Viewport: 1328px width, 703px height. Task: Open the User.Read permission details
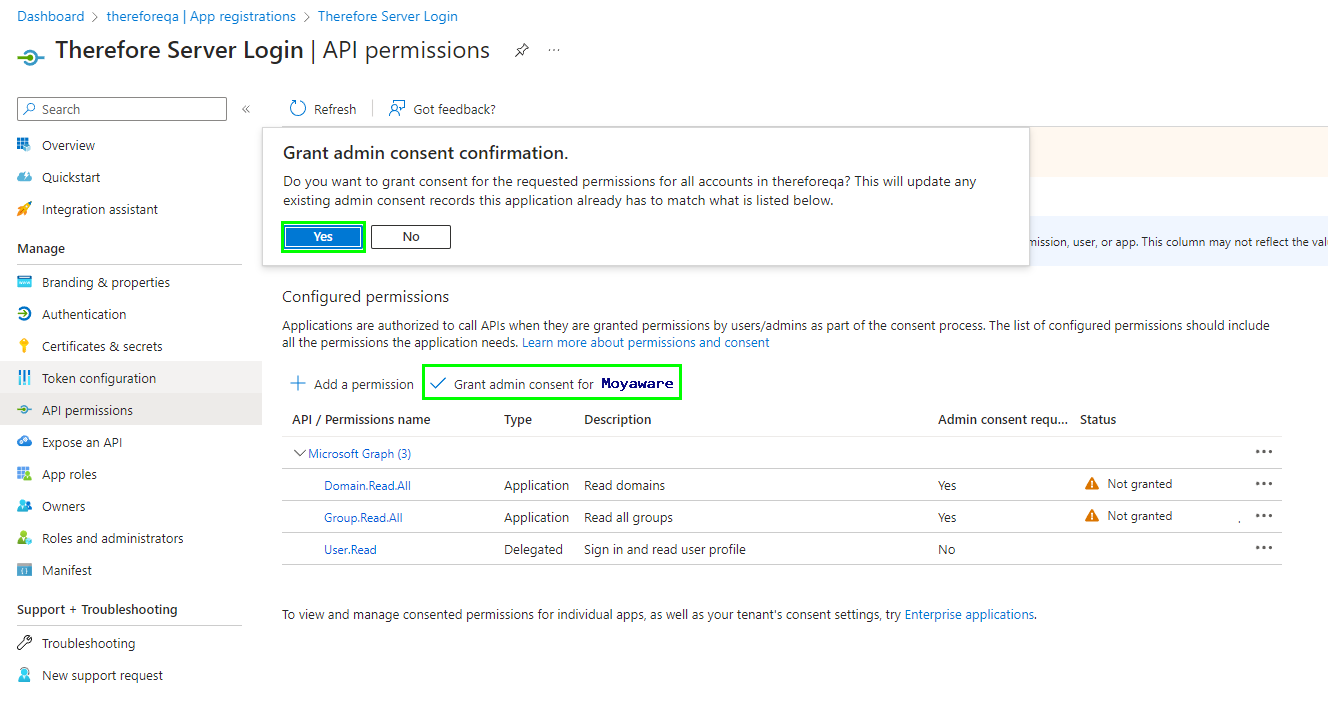pyautogui.click(x=349, y=549)
